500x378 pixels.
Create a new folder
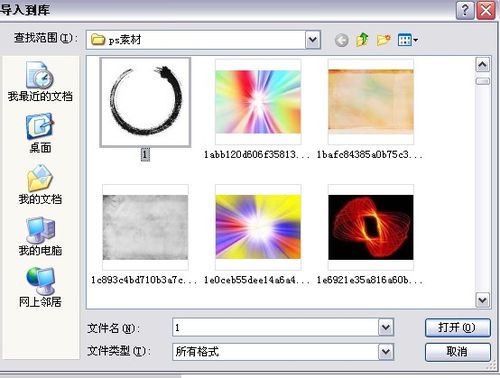384,40
